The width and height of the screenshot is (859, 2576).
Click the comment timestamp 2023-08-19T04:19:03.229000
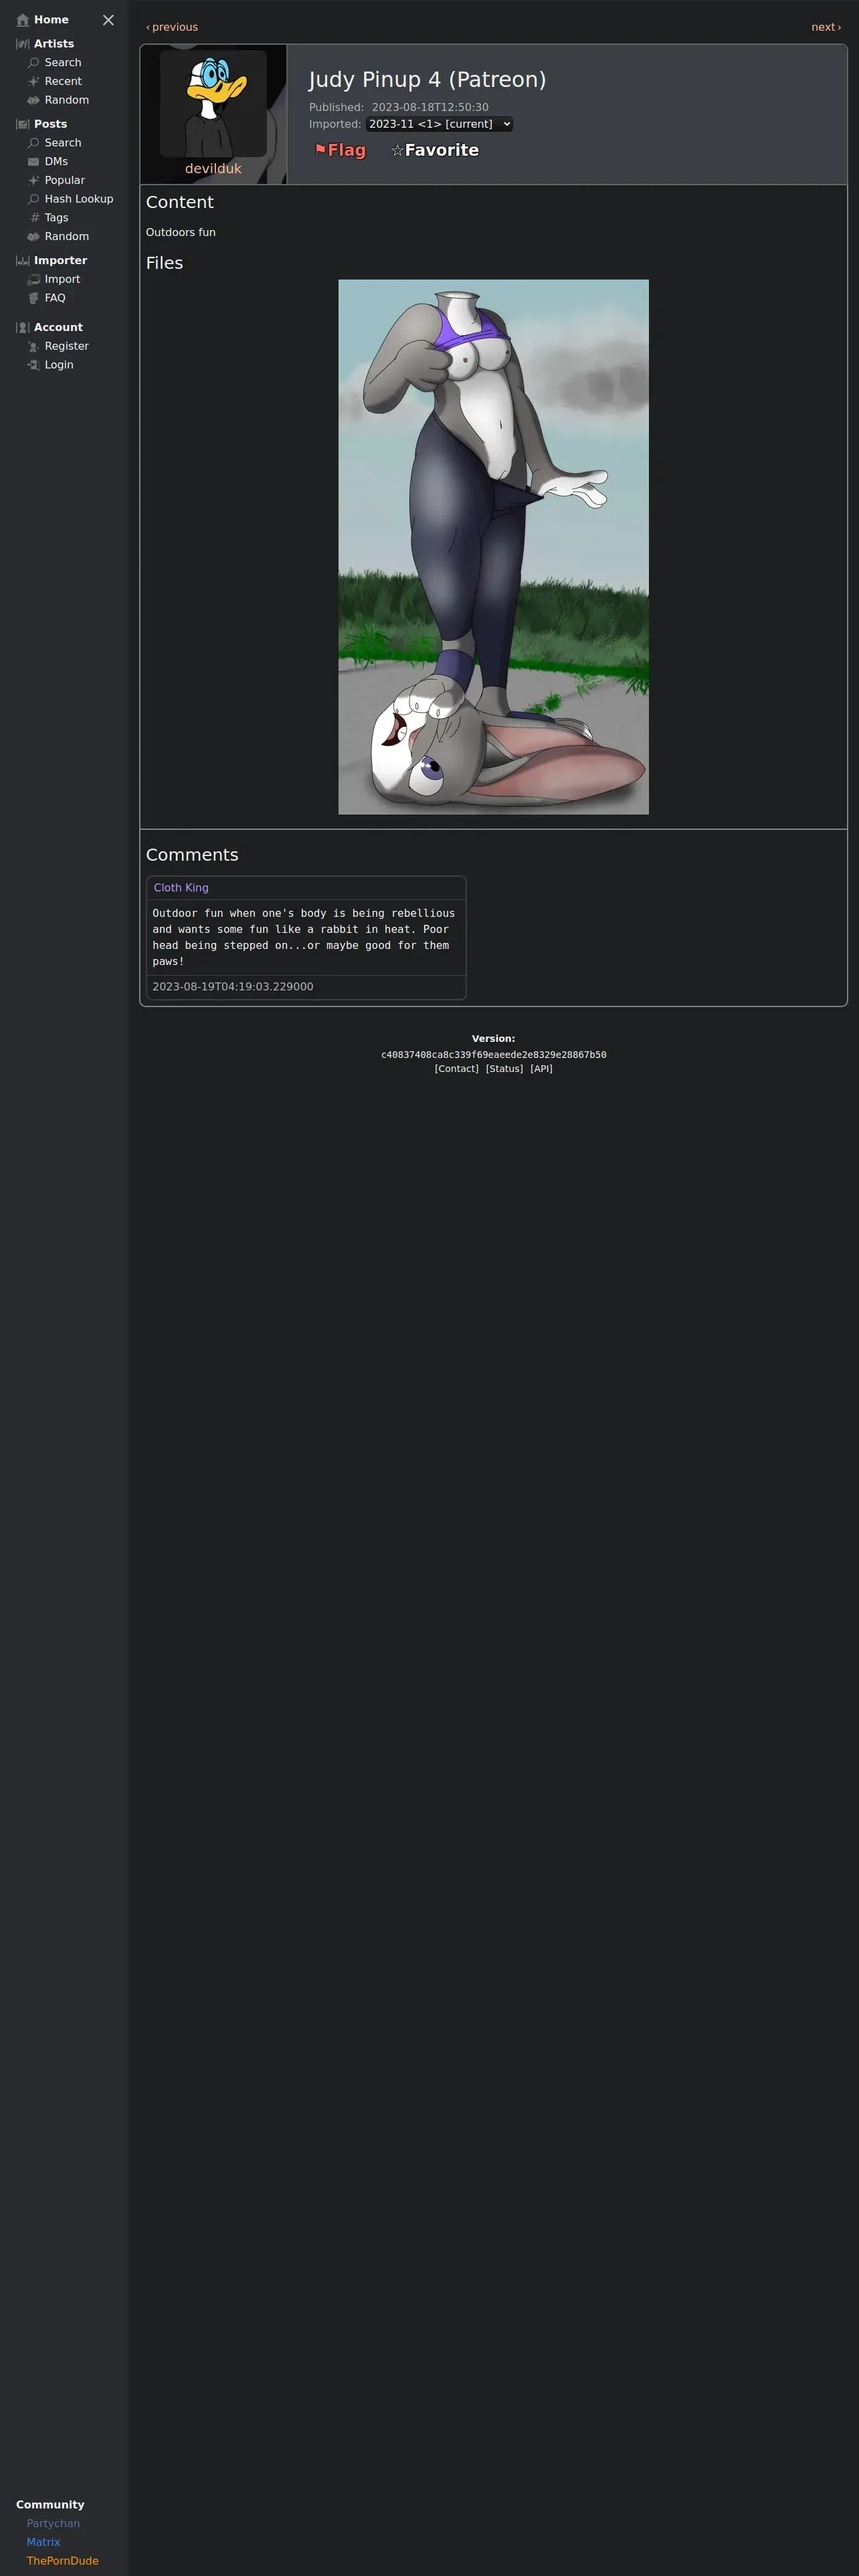(233, 987)
